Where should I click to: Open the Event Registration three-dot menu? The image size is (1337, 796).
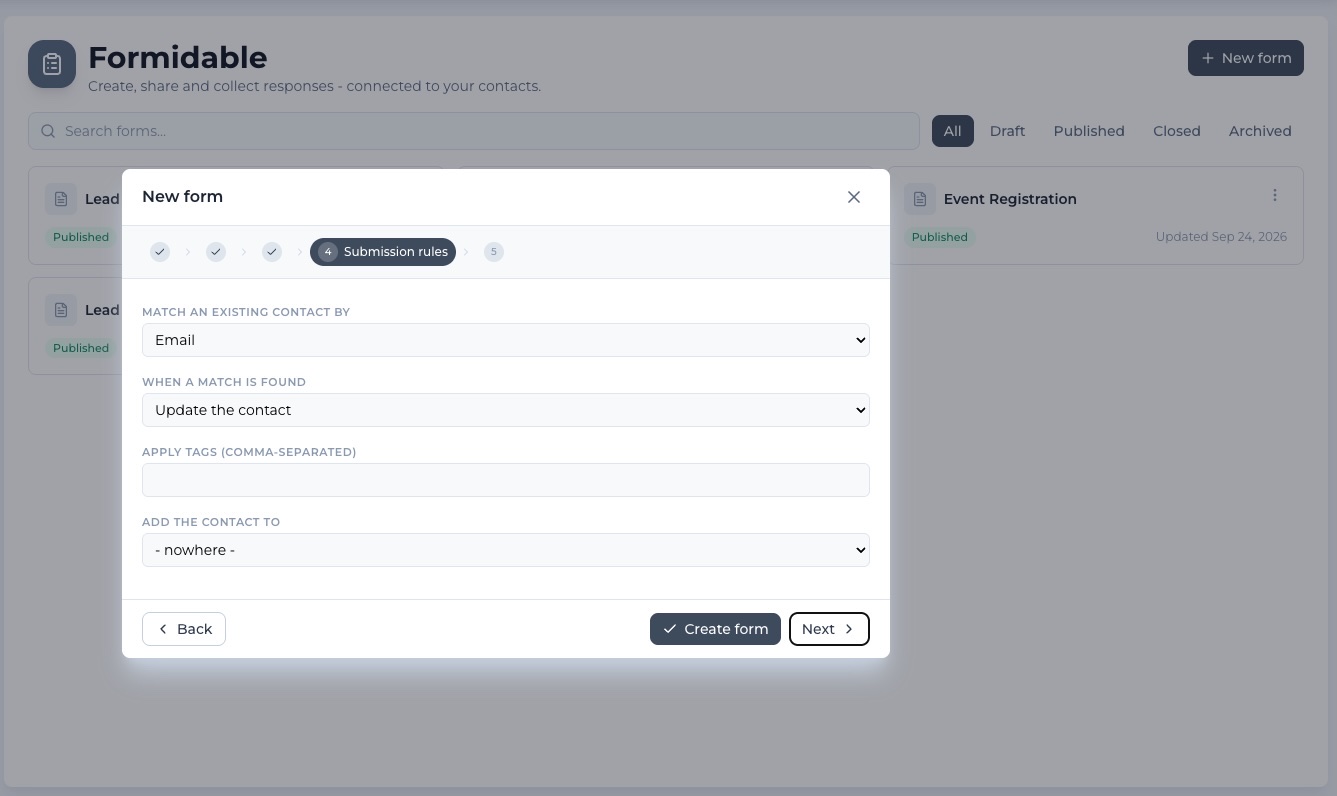click(1275, 195)
